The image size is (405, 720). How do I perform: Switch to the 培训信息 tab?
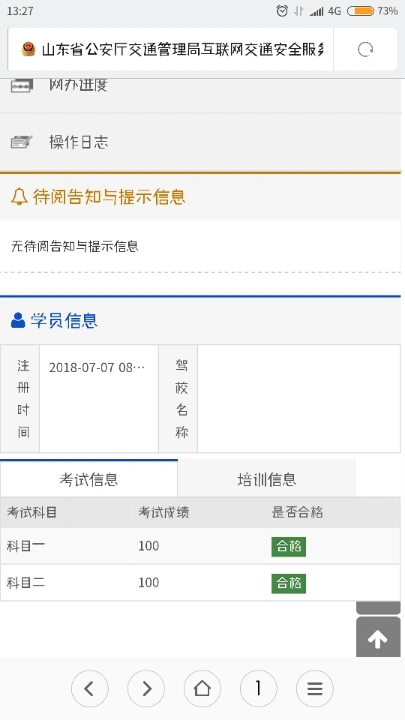tap(267, 479)
